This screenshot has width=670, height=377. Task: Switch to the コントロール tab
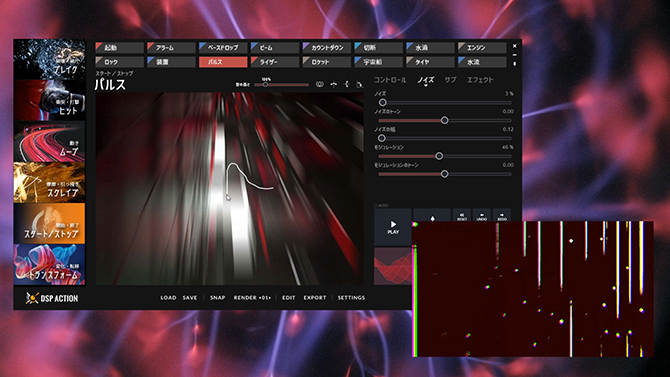coord(390,80)
